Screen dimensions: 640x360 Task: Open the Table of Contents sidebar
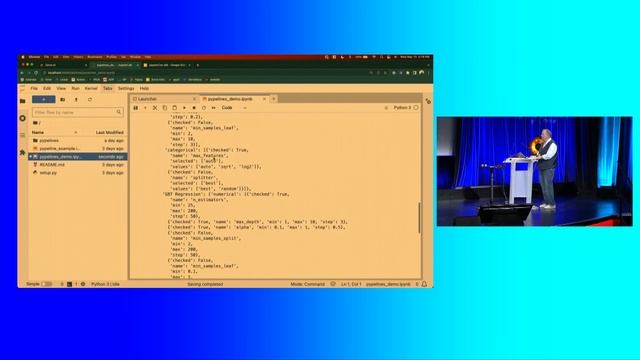pos(22,135)
